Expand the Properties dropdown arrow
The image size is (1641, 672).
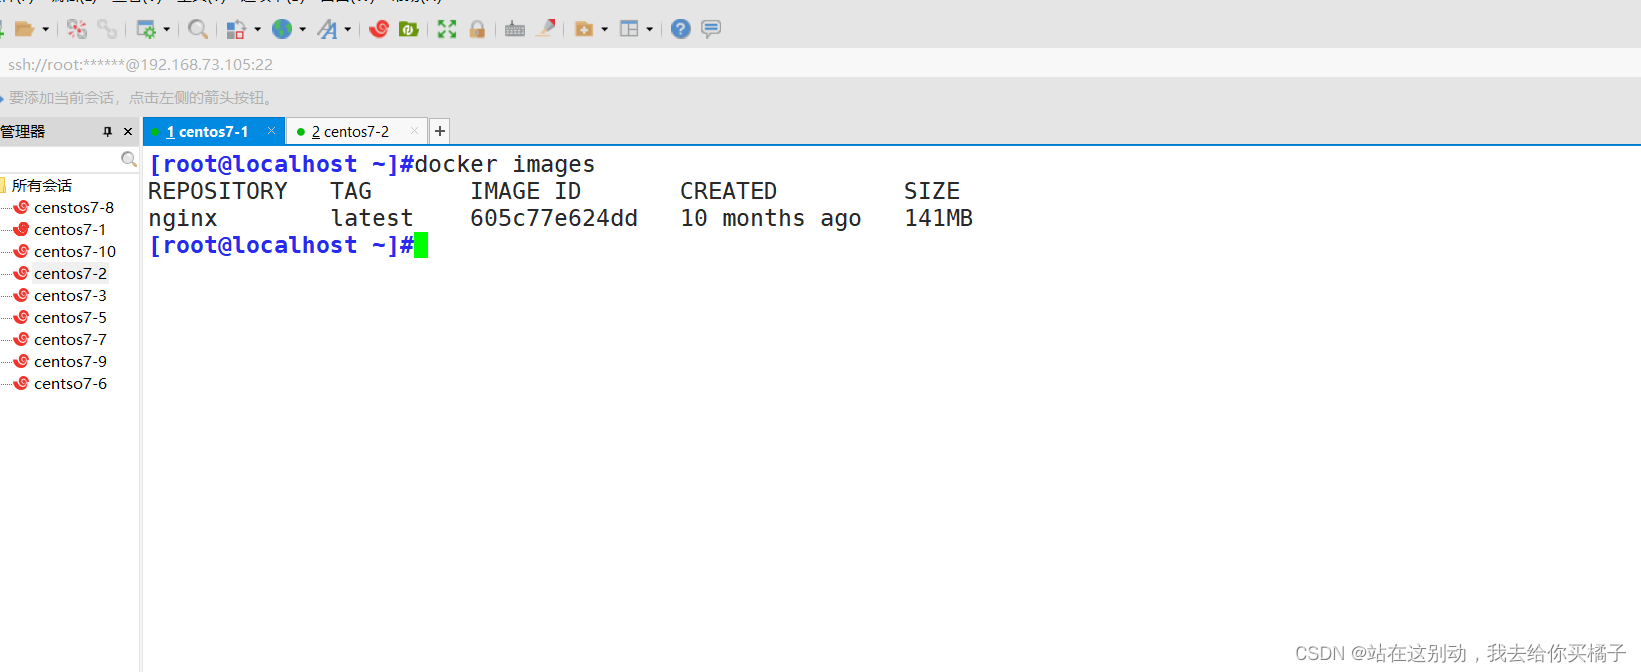coord(166,29)
